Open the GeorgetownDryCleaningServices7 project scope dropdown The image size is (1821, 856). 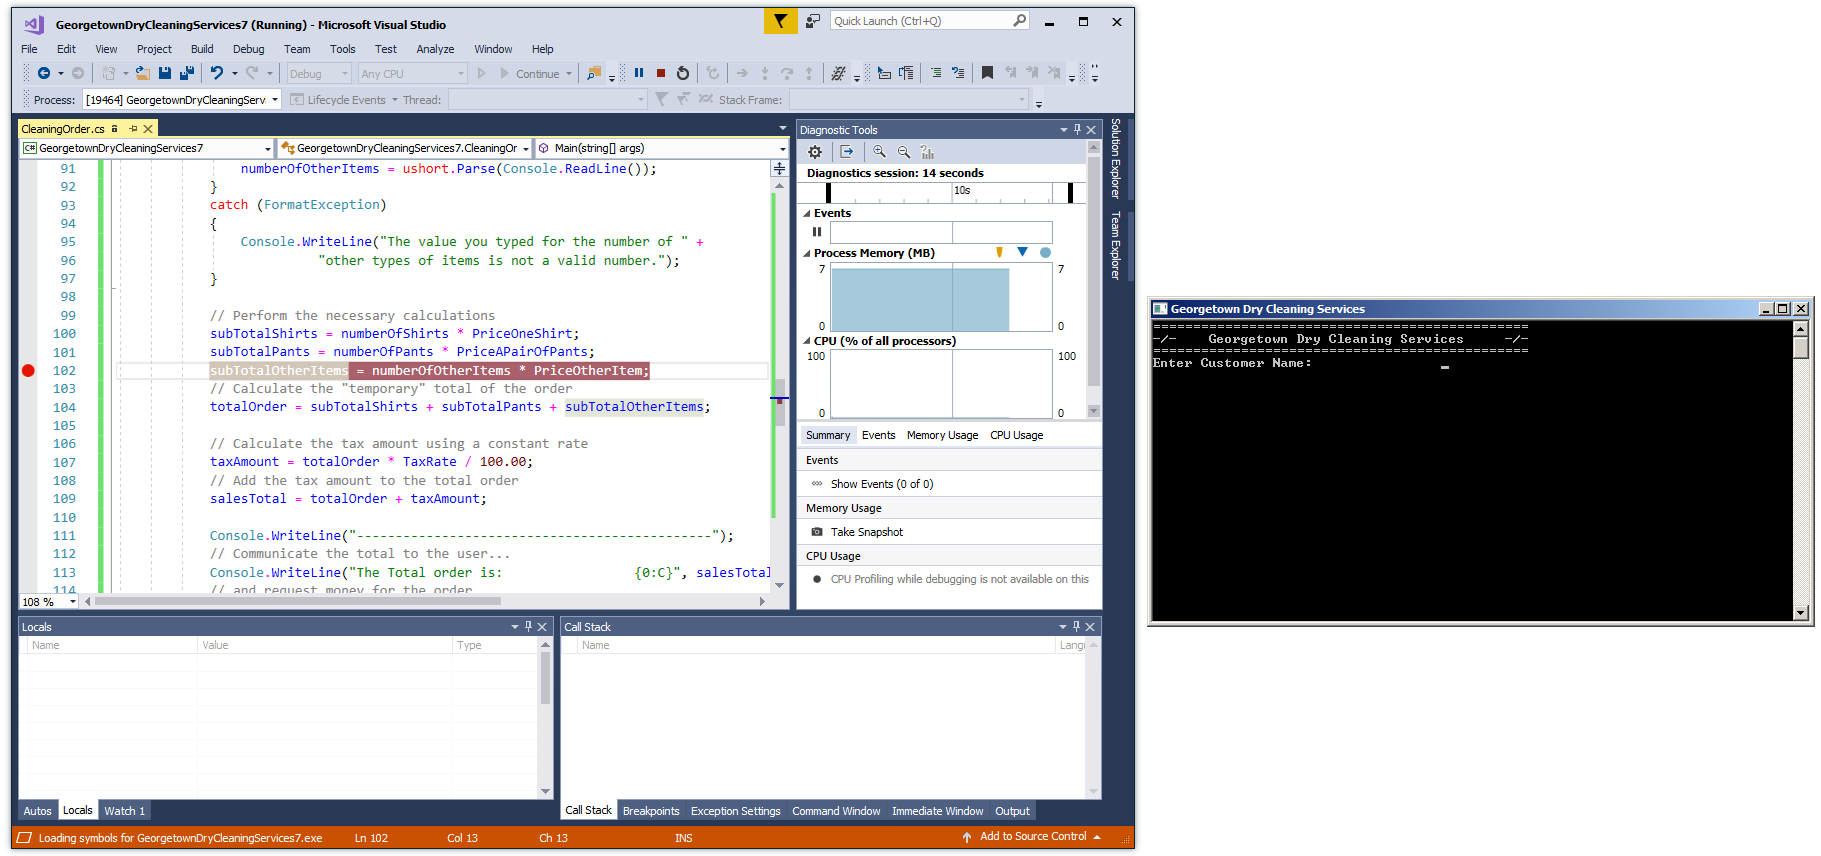click(147, 148)
